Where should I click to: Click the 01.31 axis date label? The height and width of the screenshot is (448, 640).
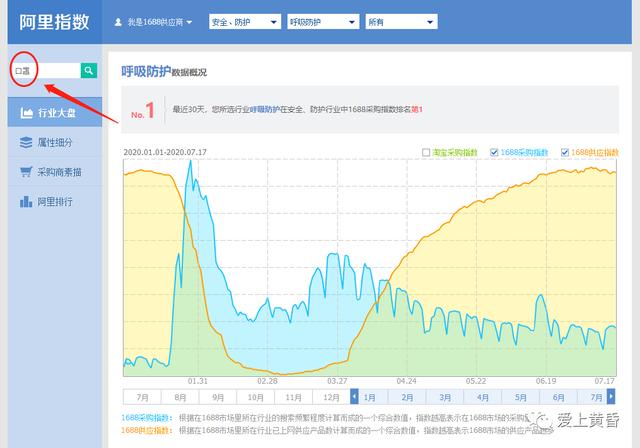click(x=198, y=381)
